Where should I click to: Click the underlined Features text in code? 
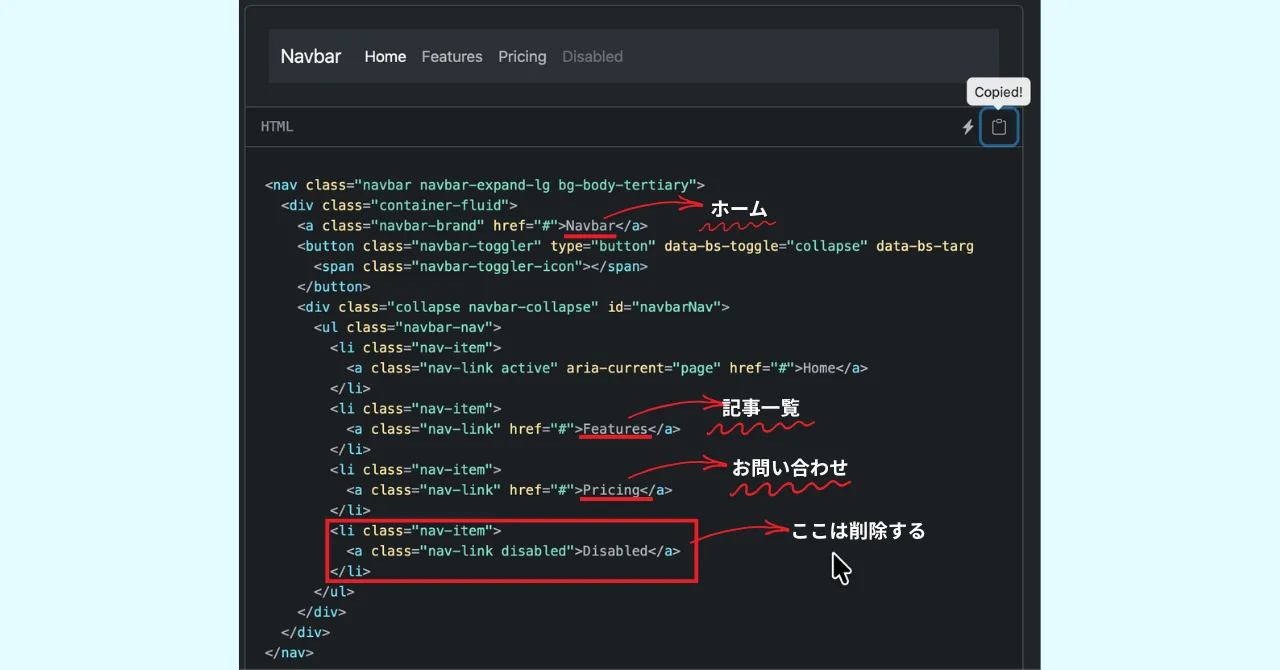(614, 429)
